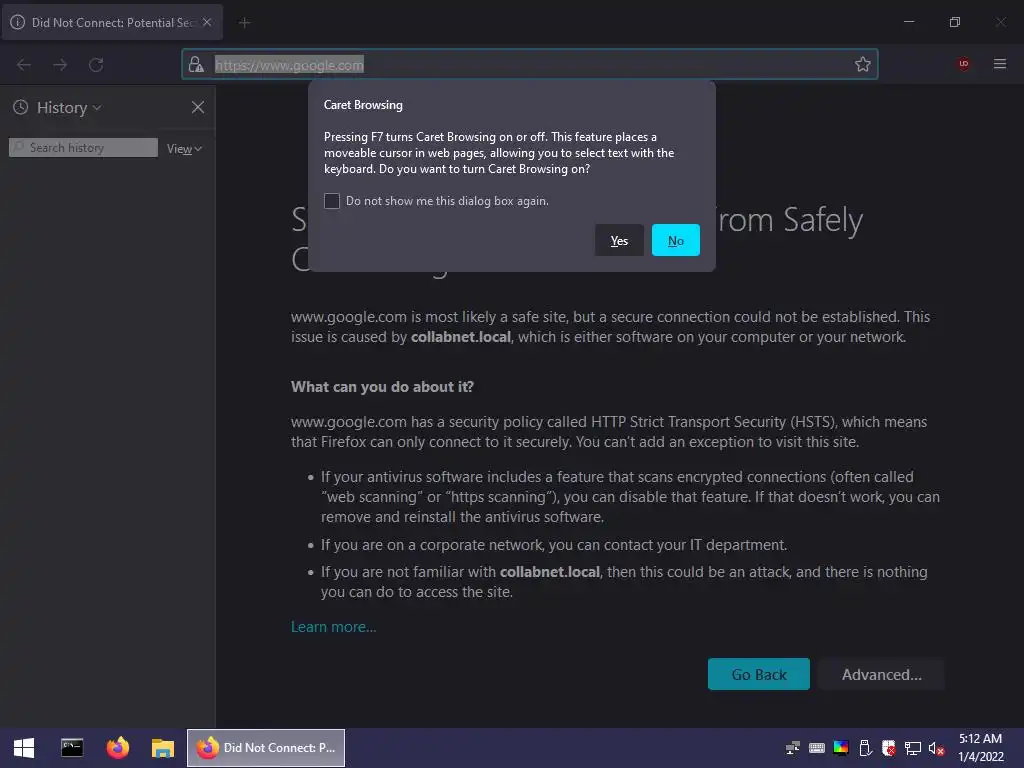Screen dimensions: 1024x768
Task: Click the security shield tray icon
Action: [x=889, y=748]
